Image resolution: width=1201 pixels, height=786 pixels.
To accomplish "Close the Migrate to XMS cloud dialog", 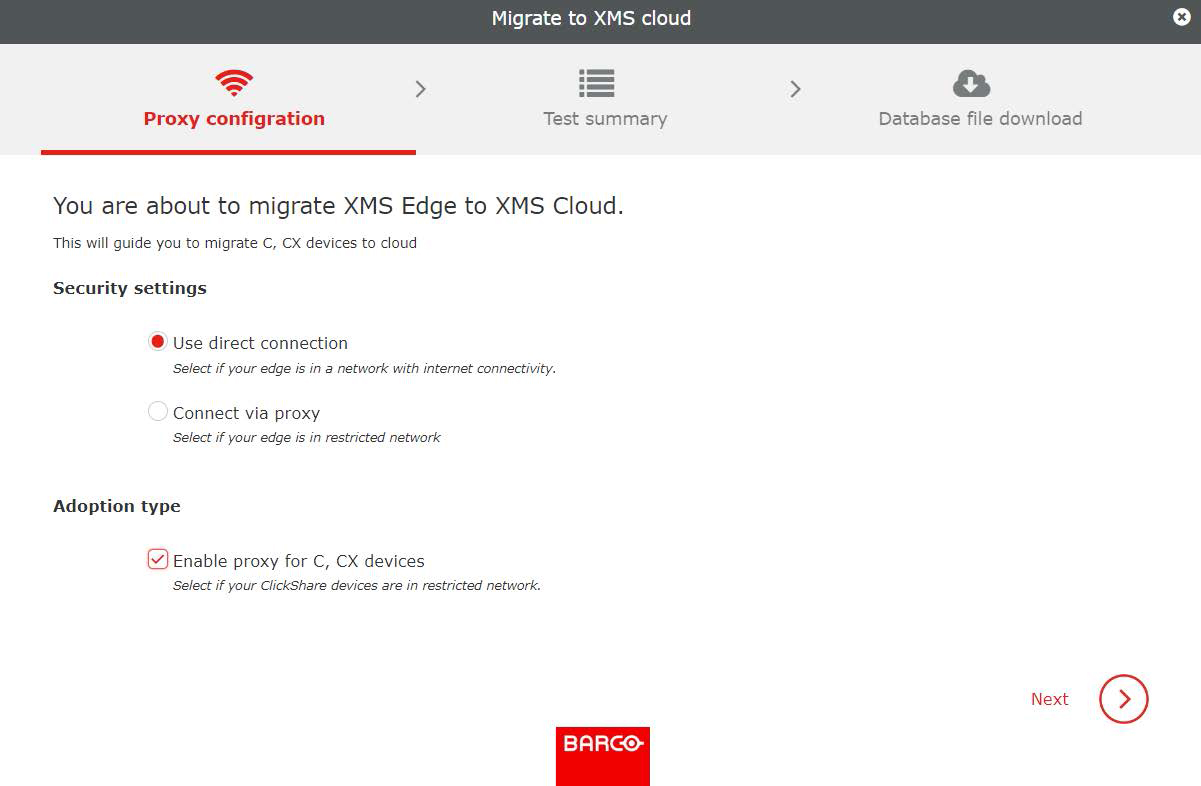I will point(1182,17).
